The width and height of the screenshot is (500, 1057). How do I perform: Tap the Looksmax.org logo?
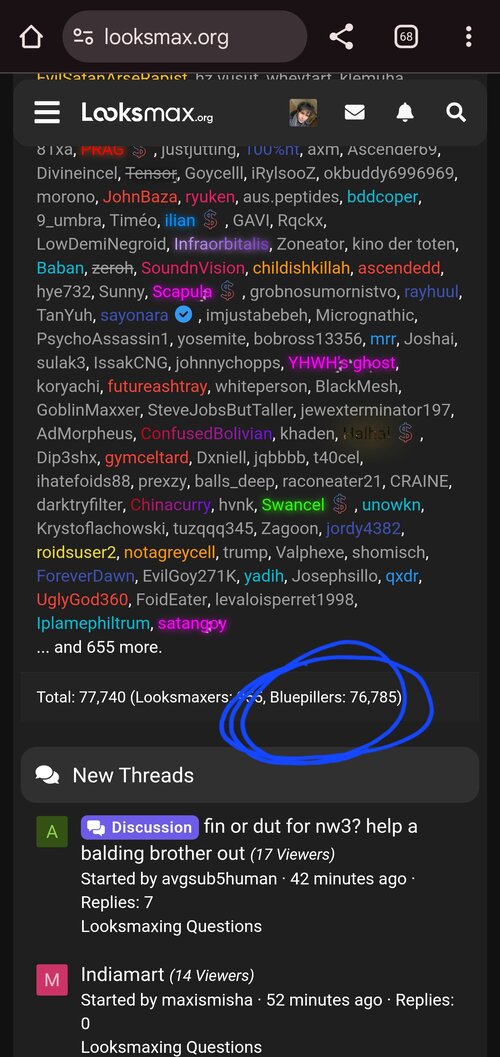coord(147,113)
